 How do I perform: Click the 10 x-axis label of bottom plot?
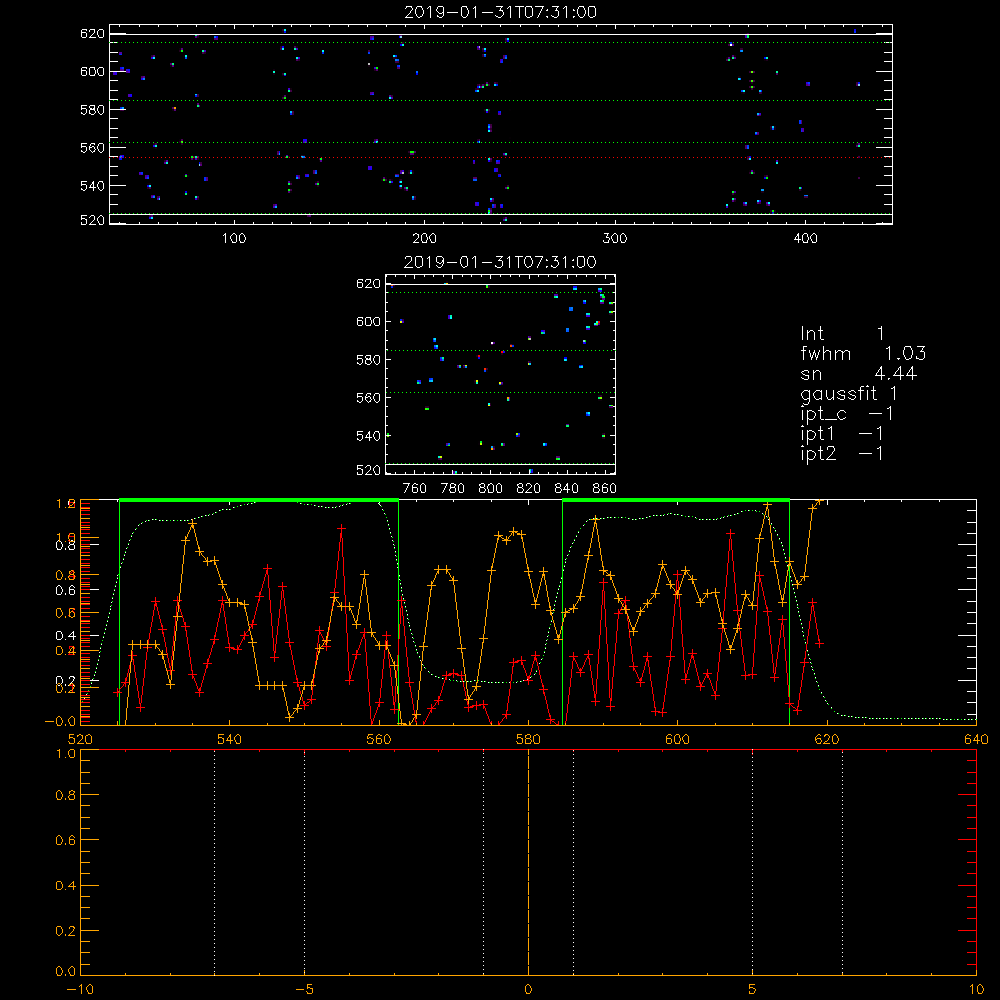(x=976, y=989)
